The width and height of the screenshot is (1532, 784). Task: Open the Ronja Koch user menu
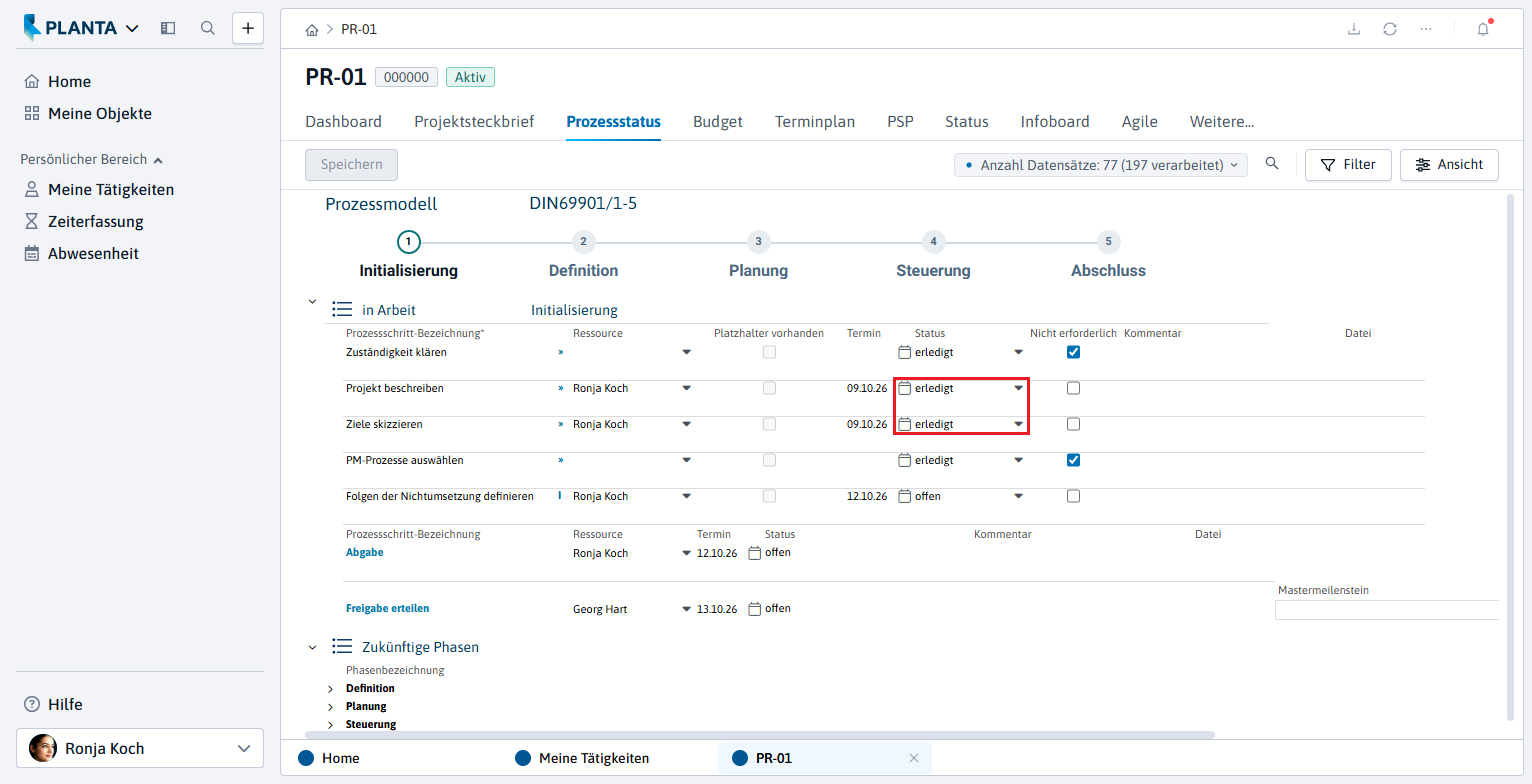click(x=140, y=748)
